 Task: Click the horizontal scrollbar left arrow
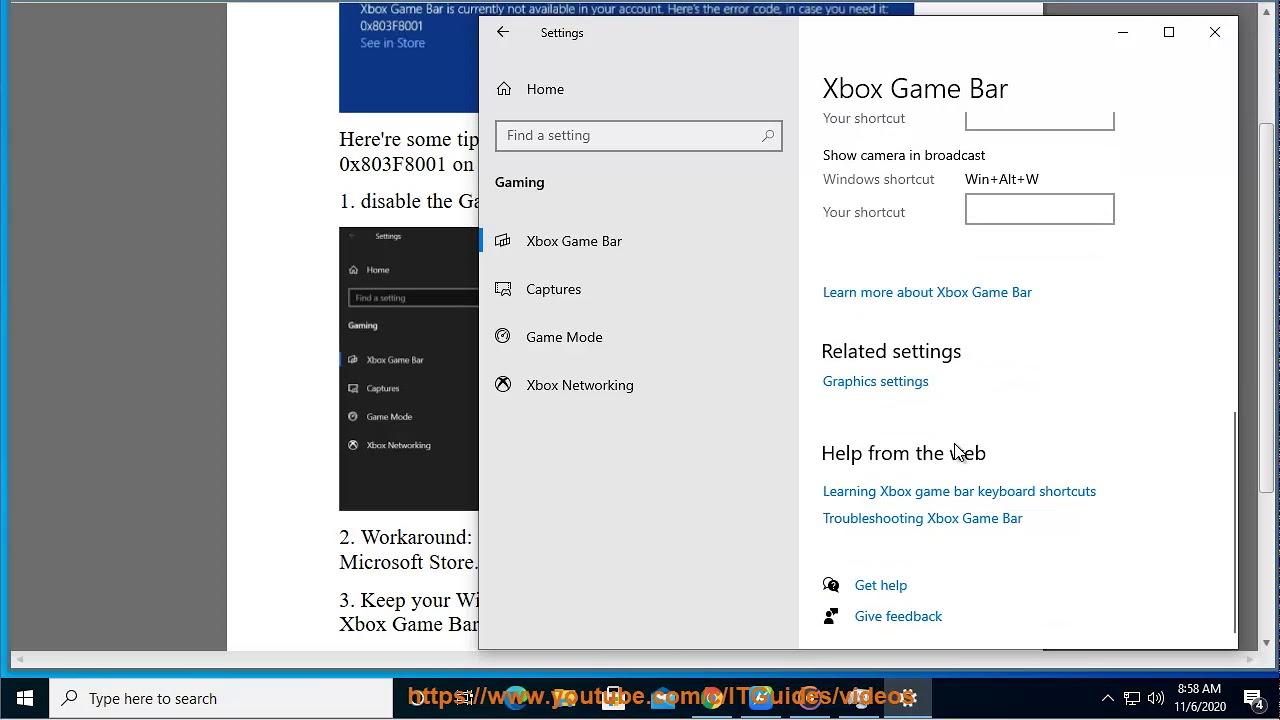[17, 660]
